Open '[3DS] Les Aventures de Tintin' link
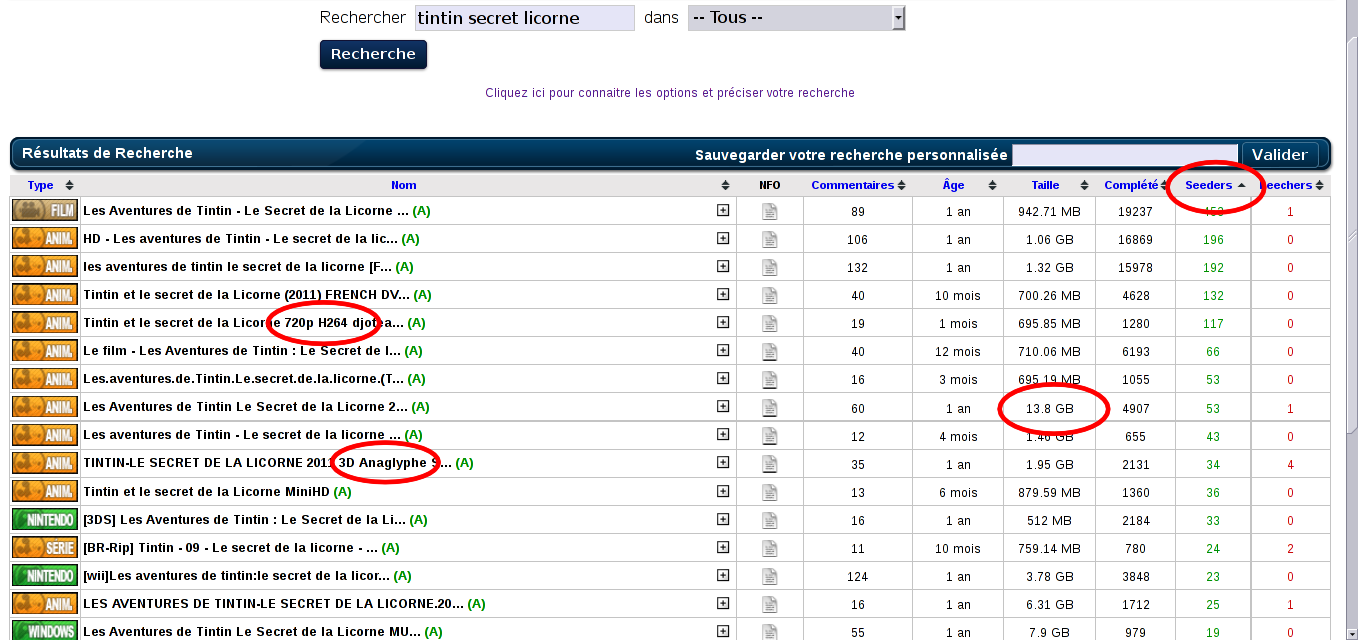Screen dimensions: 1359x640 [x=244, y=519]
